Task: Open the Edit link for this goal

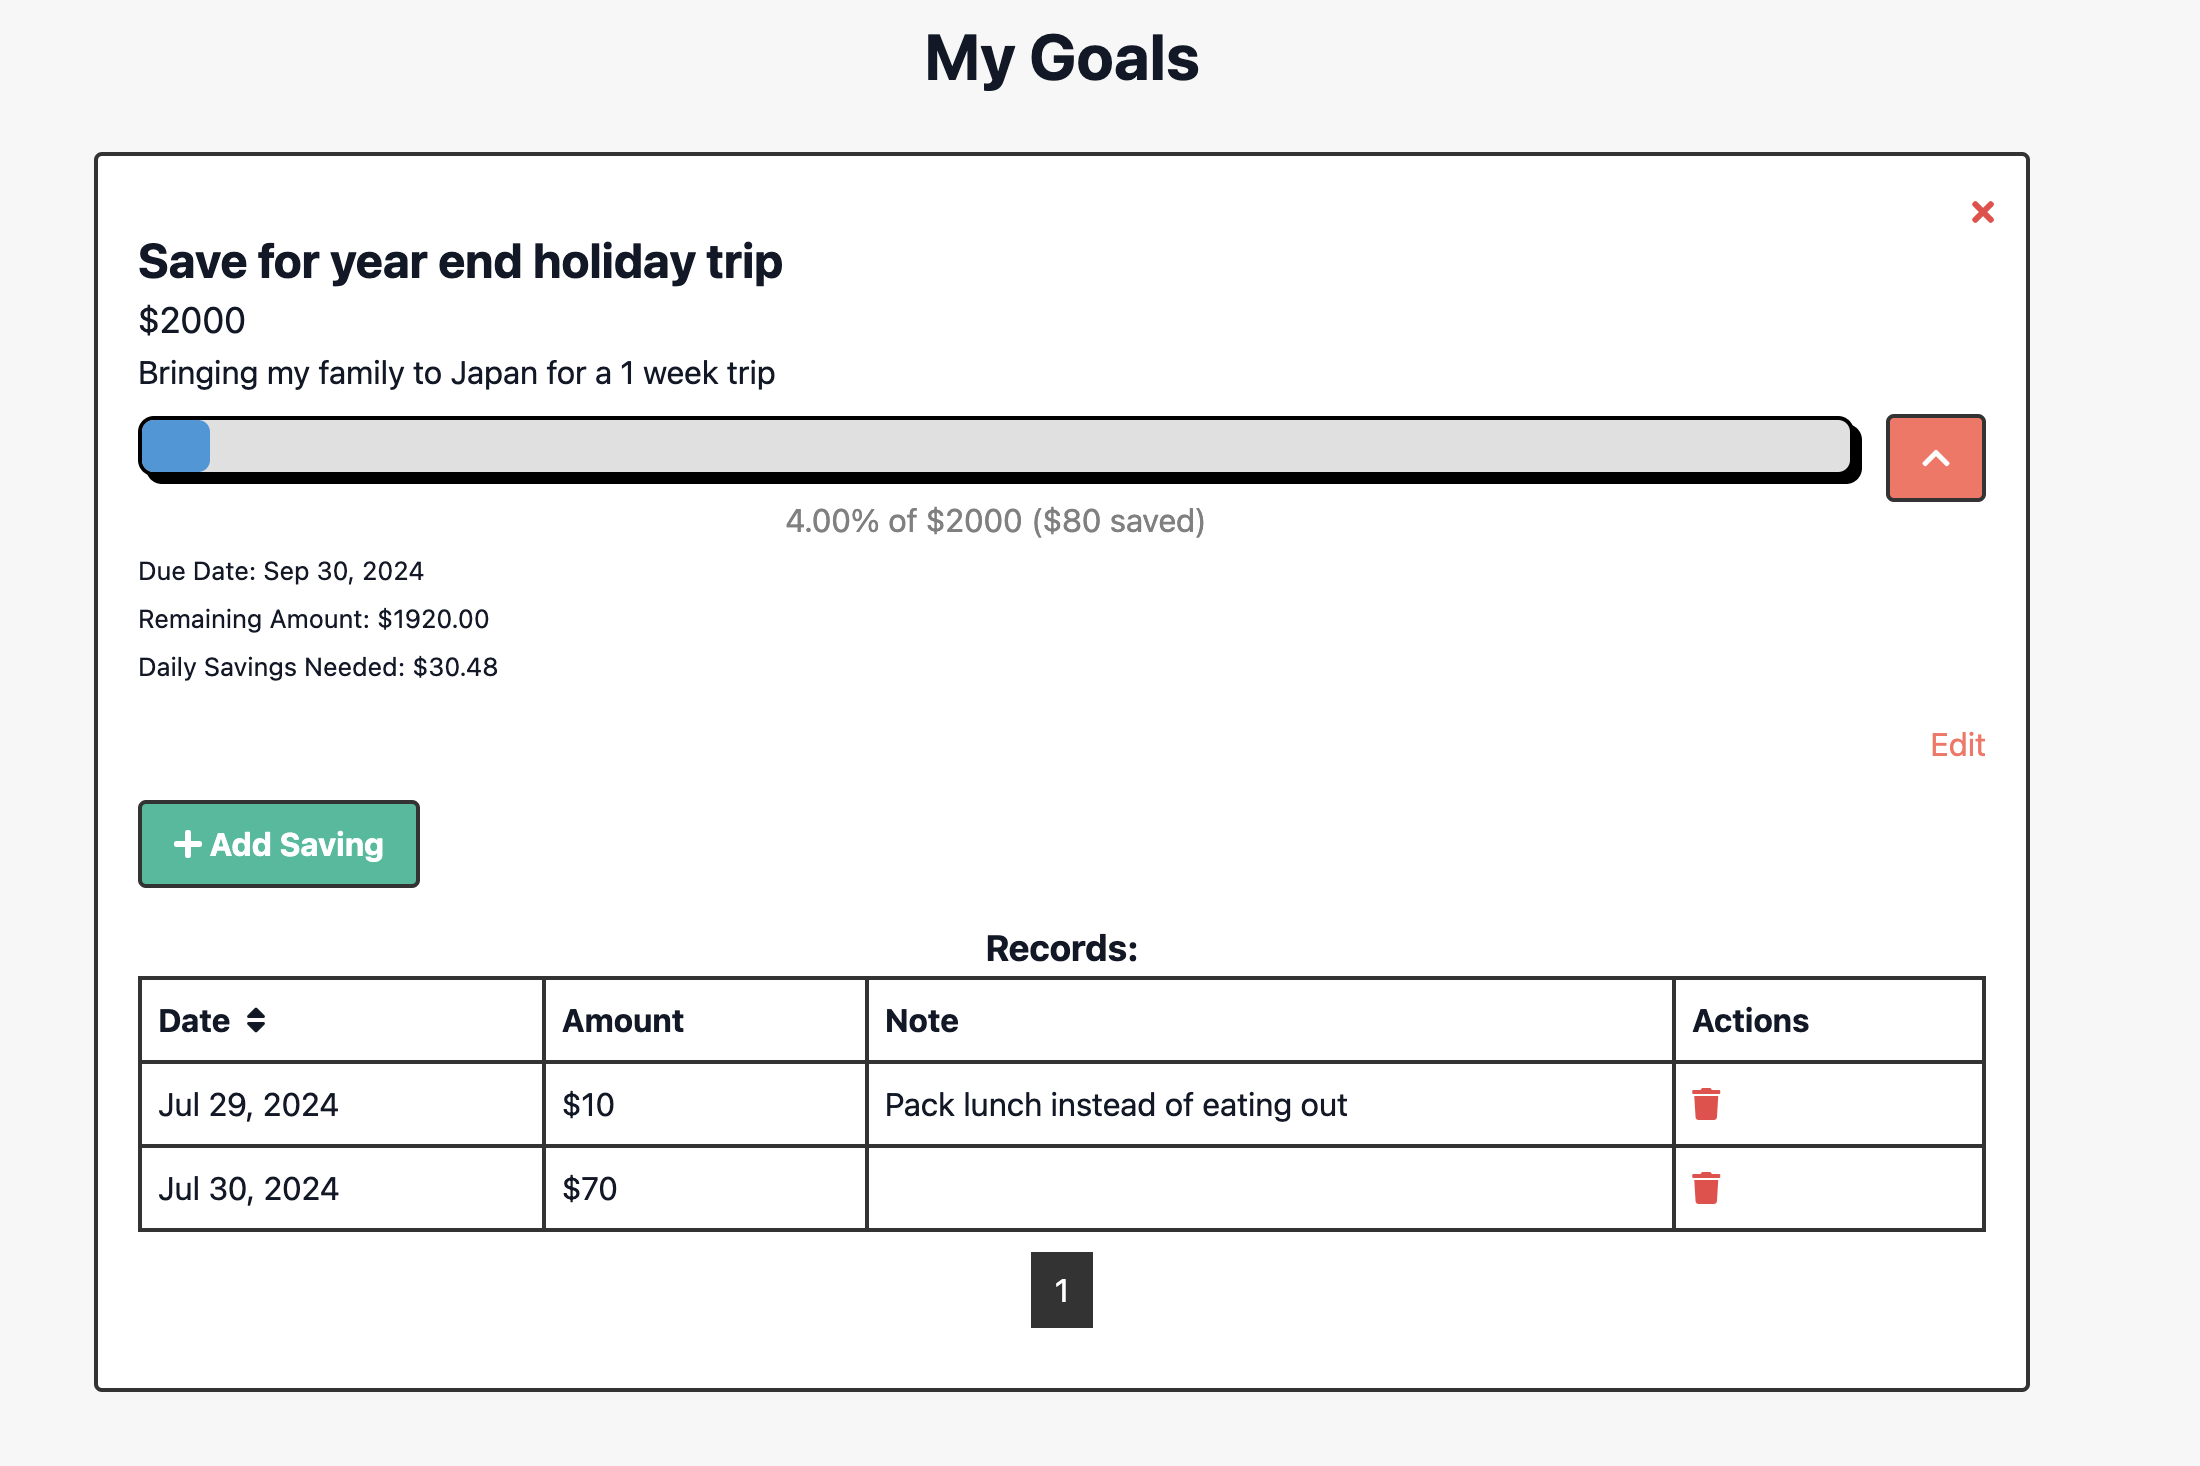Action: pos(1957,745)
